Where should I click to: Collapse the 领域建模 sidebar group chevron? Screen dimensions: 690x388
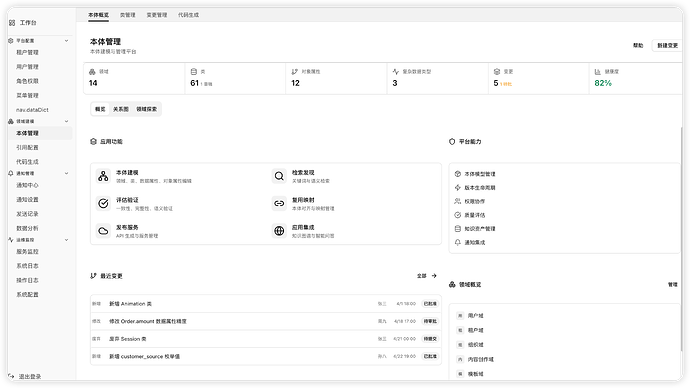coord(66,121)
